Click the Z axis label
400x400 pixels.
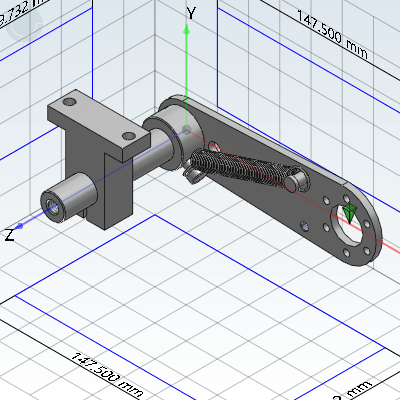click(x=10, y=235)
